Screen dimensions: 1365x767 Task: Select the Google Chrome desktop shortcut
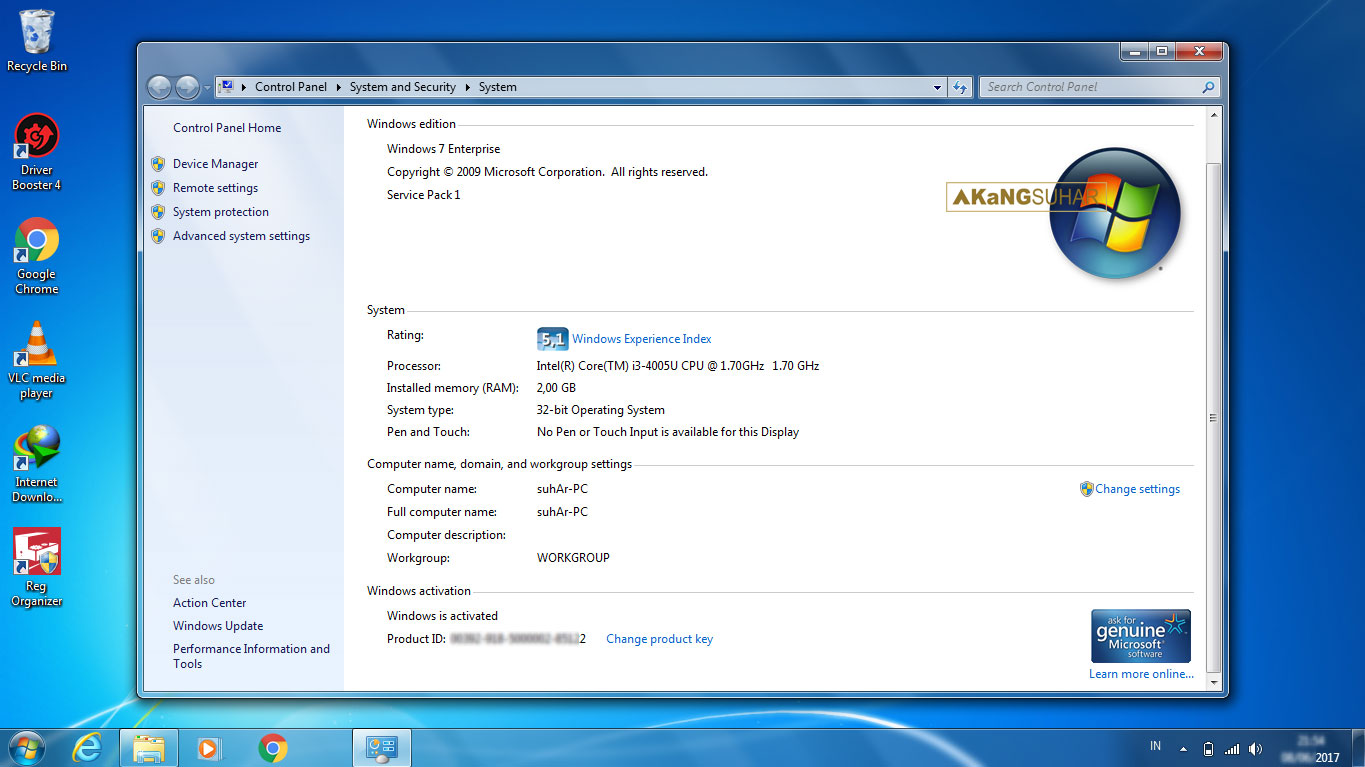[37, 256]
